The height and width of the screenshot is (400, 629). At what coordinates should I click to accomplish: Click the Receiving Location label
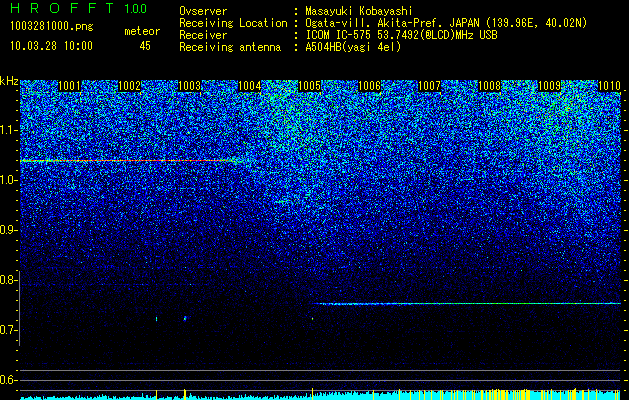233,23
